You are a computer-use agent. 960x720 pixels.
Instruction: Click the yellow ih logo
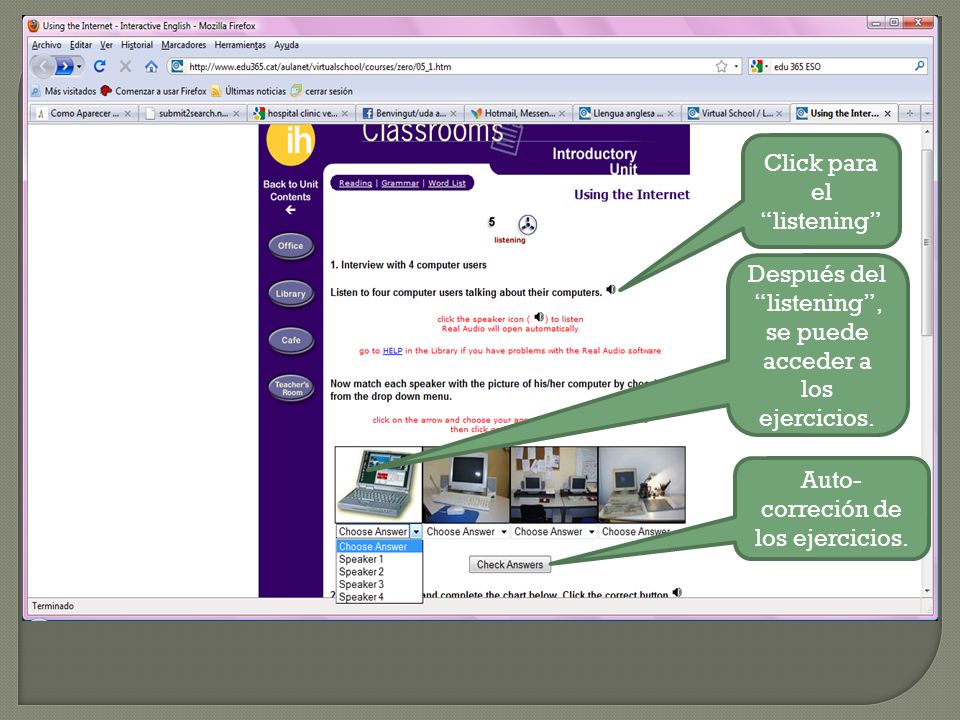(x=291, y=143)
